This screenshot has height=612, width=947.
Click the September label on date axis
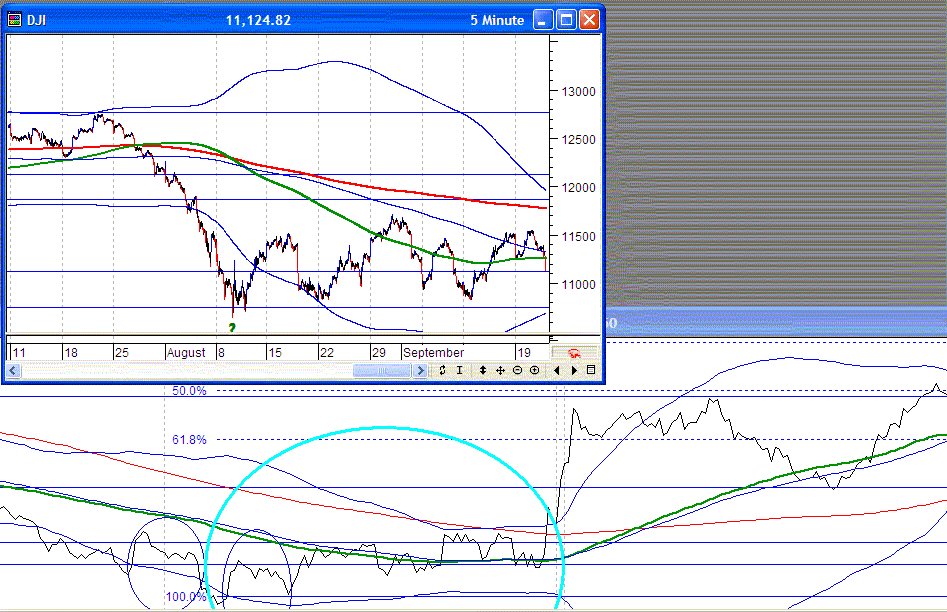(x=434, y=353)
